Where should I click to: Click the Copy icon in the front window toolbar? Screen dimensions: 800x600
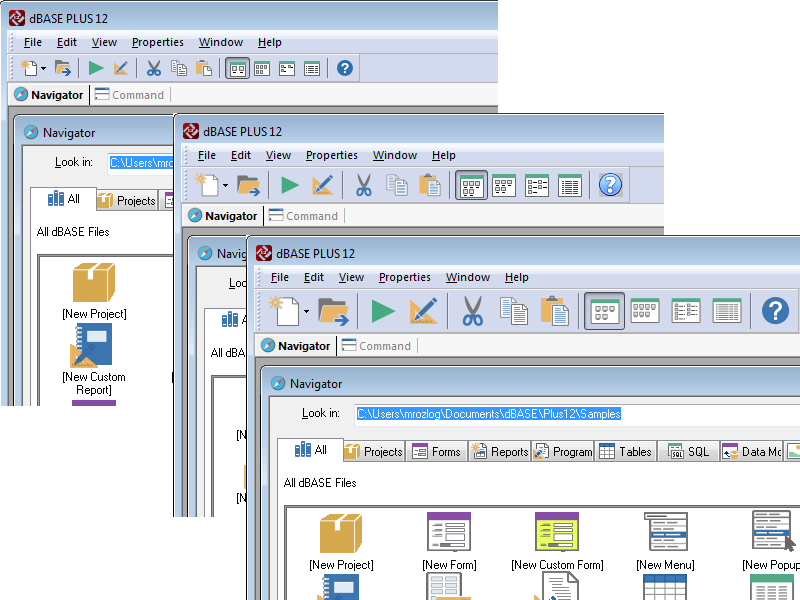point(514,311)
